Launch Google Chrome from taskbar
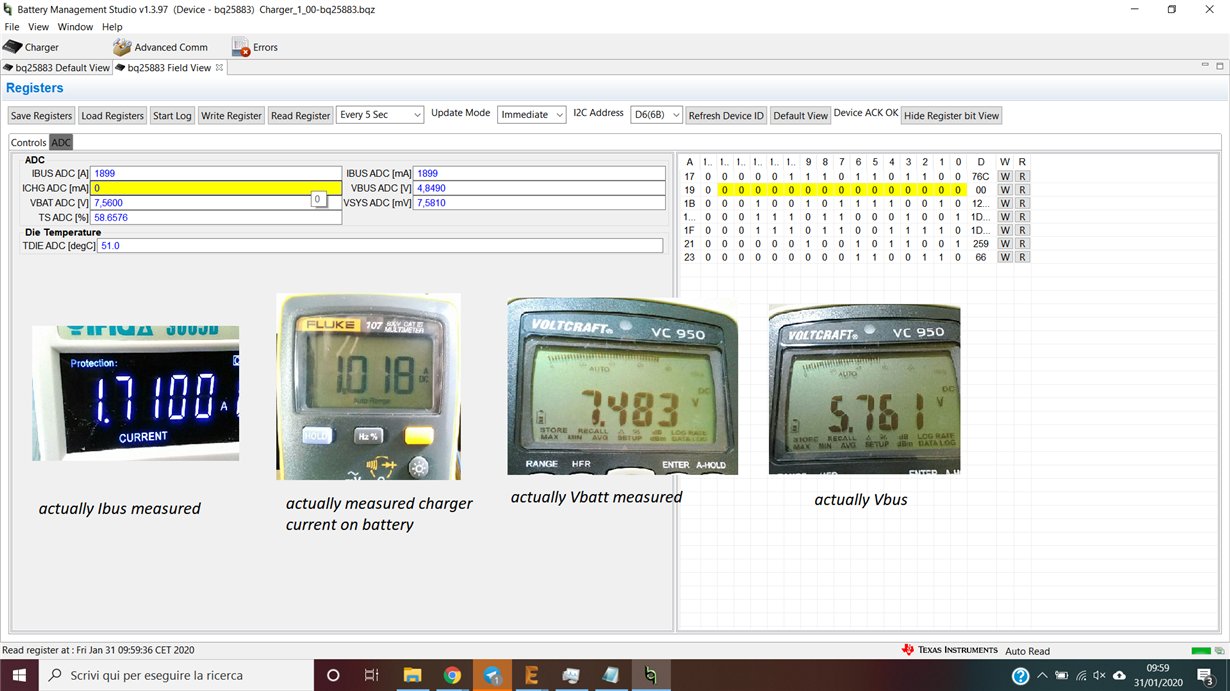This screenshot has height=691, width=1230. coord(452,676)
